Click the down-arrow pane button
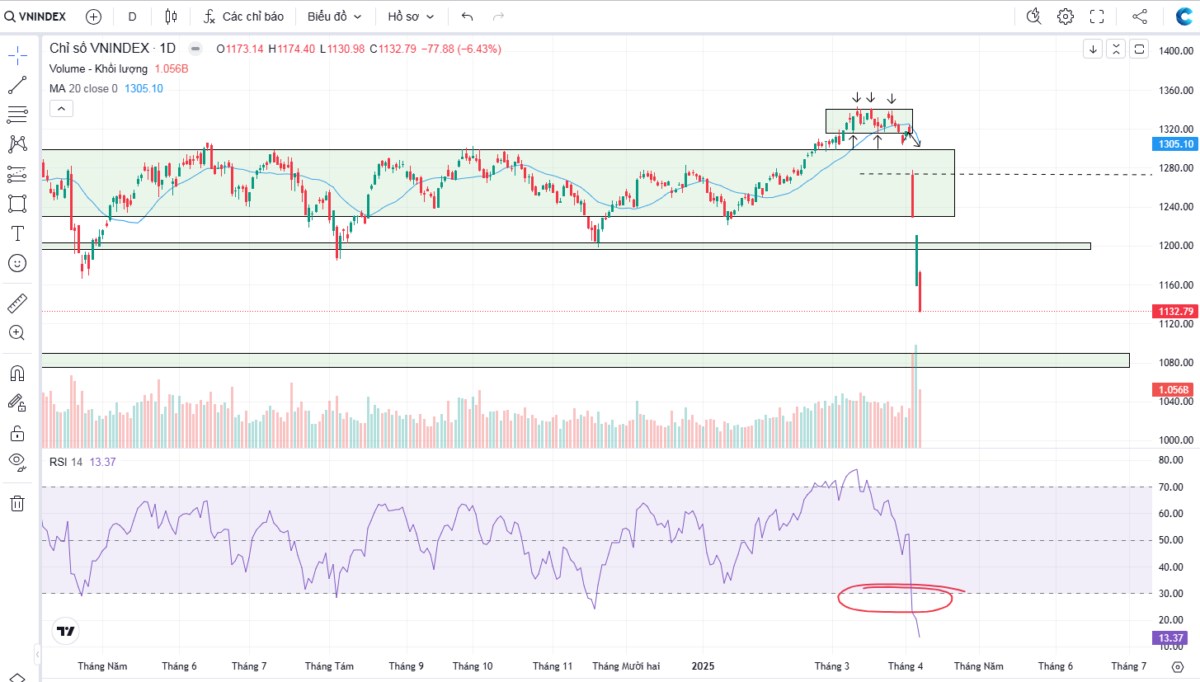The height and width of the screenshot is (682, 1200). point(1093,49)
